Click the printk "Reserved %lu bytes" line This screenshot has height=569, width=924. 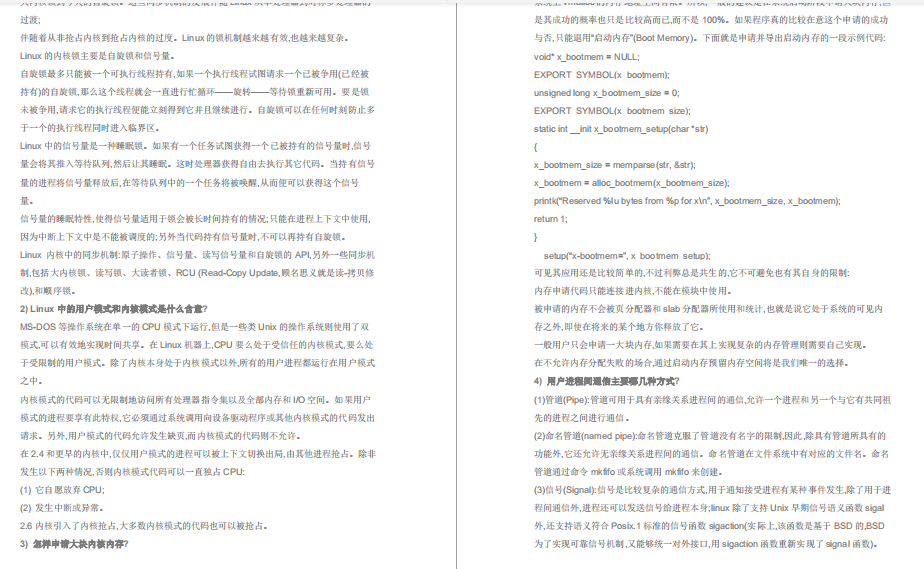click(687, 201)
